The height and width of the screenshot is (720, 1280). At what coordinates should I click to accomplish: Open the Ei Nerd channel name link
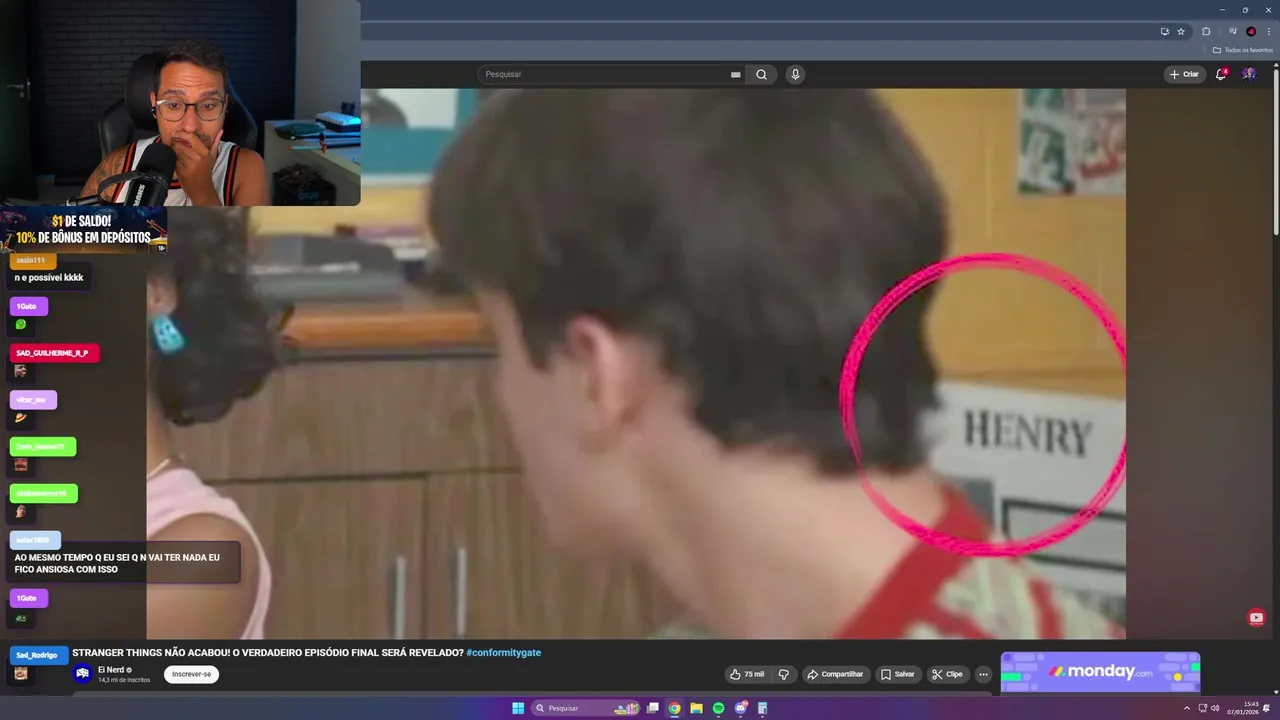tap(110, 669)
